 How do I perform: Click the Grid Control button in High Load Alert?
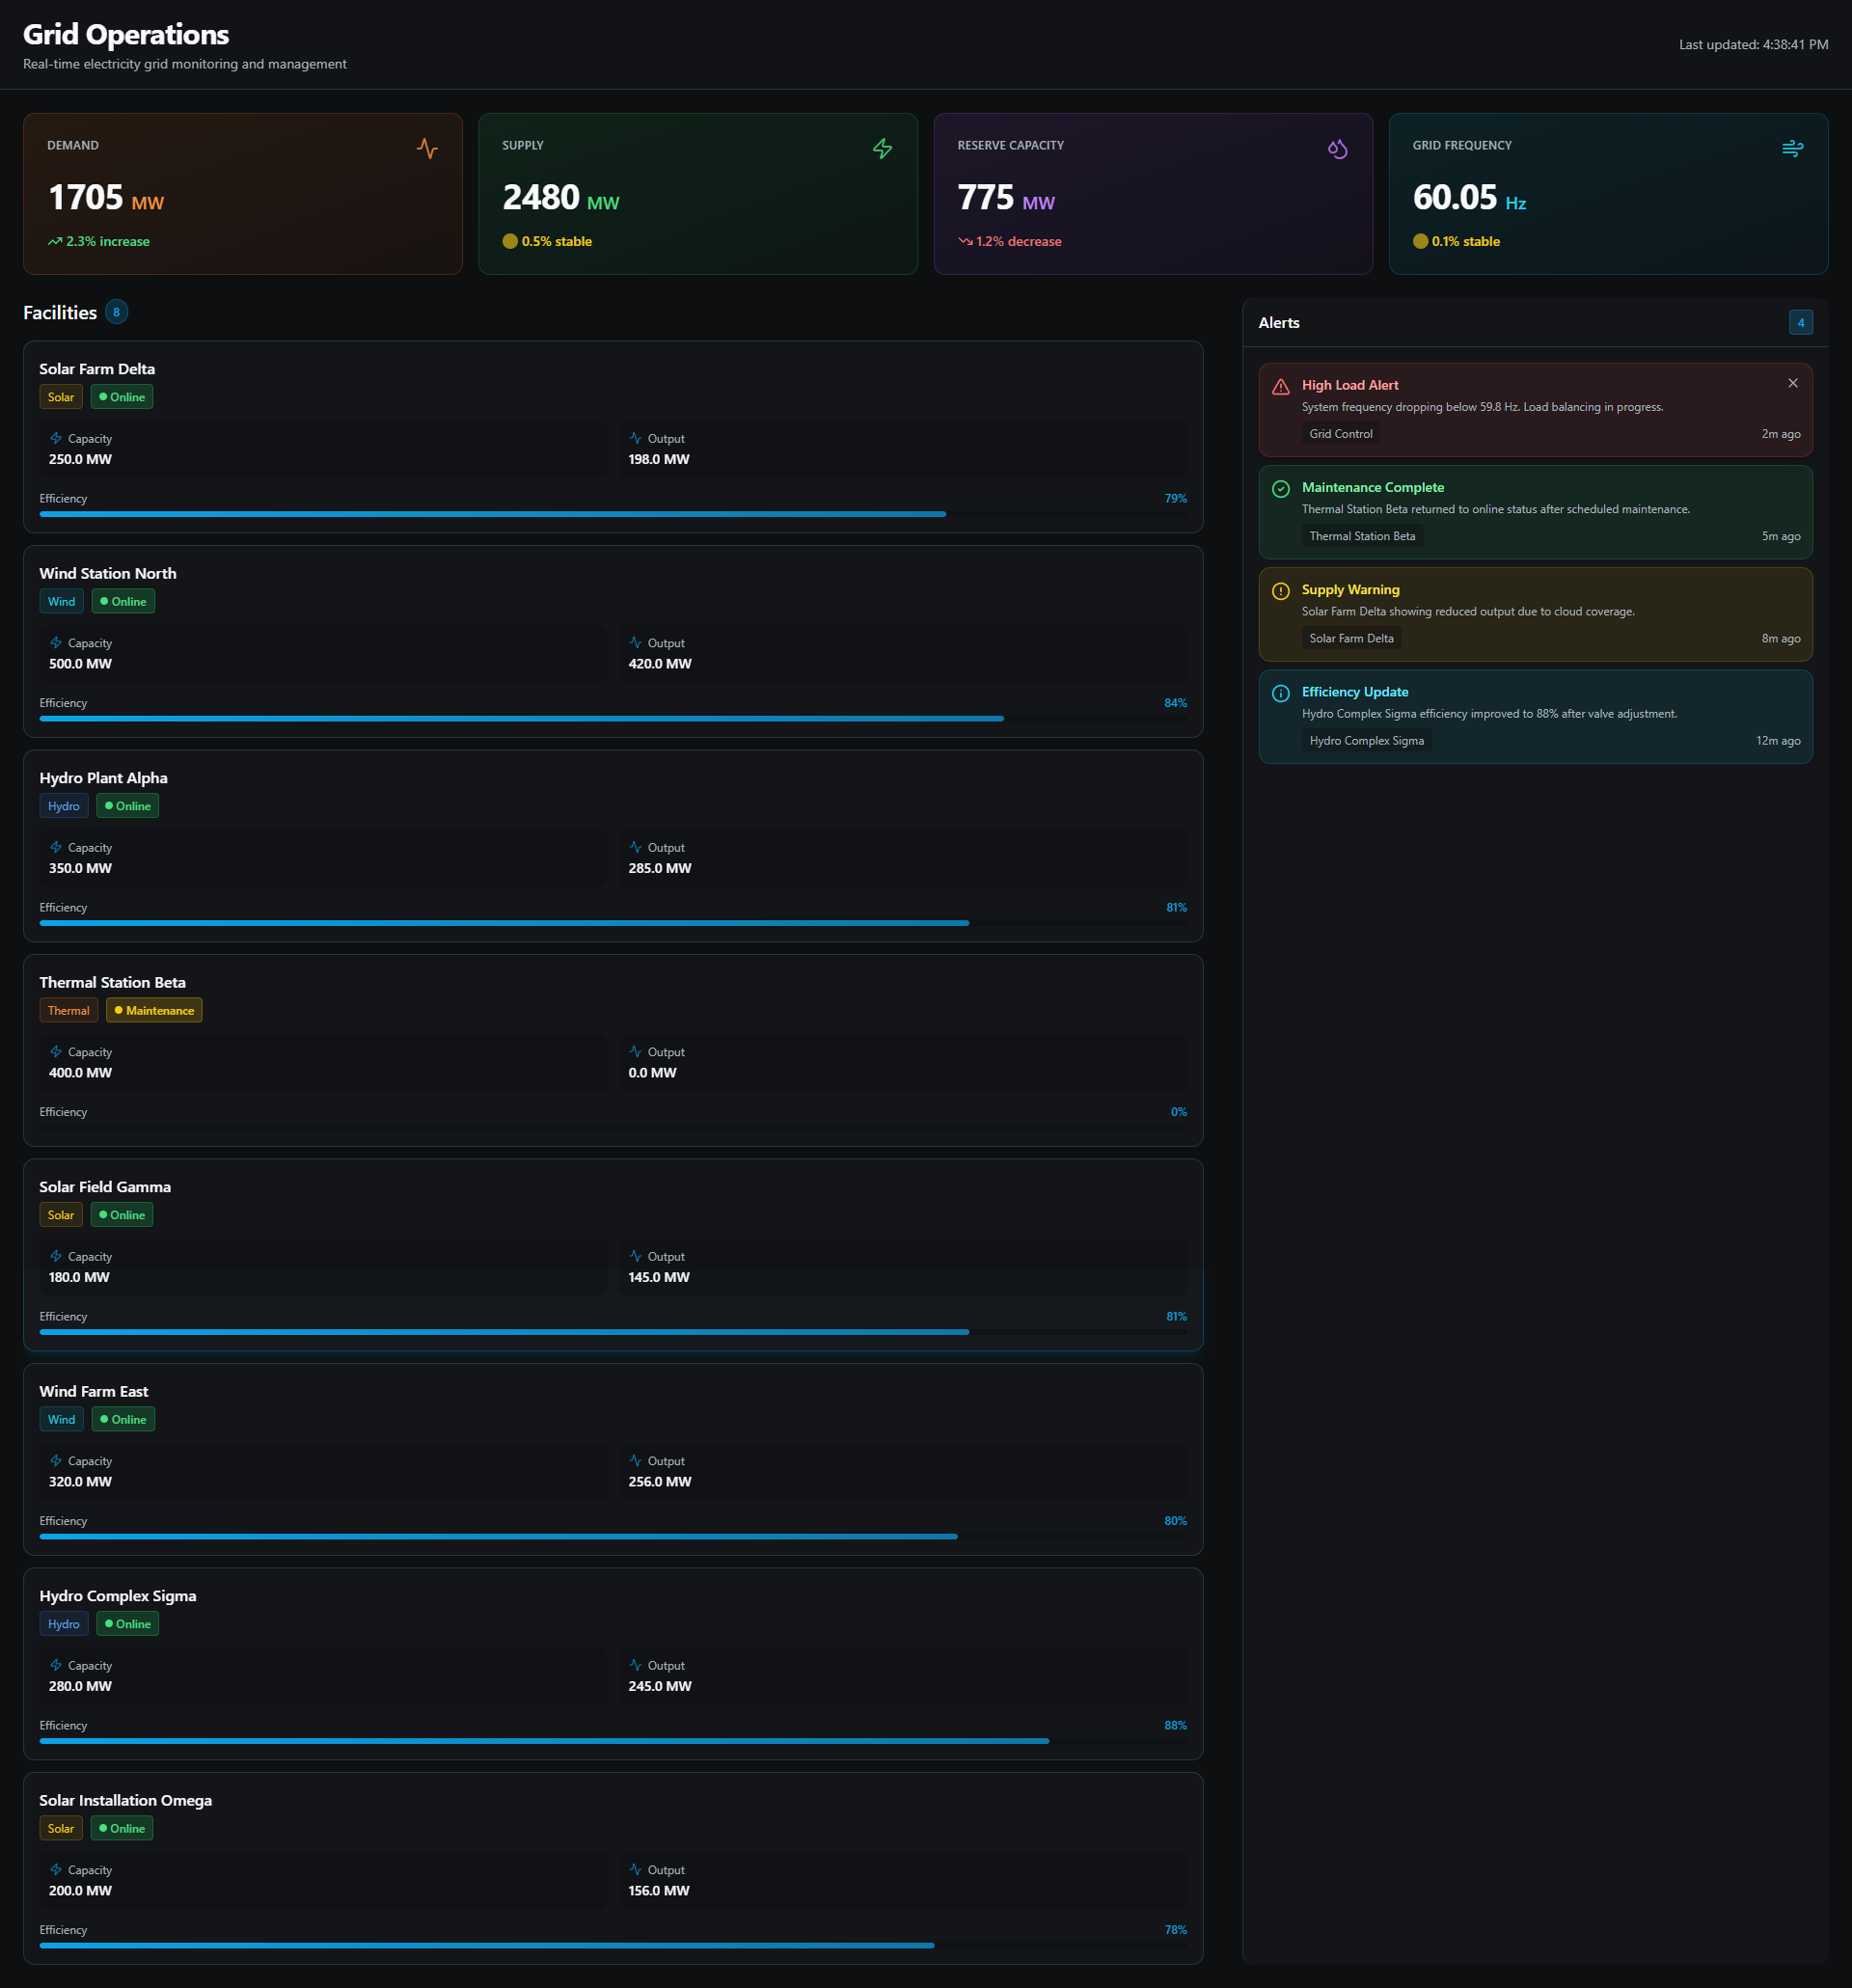pos(1340,433)
